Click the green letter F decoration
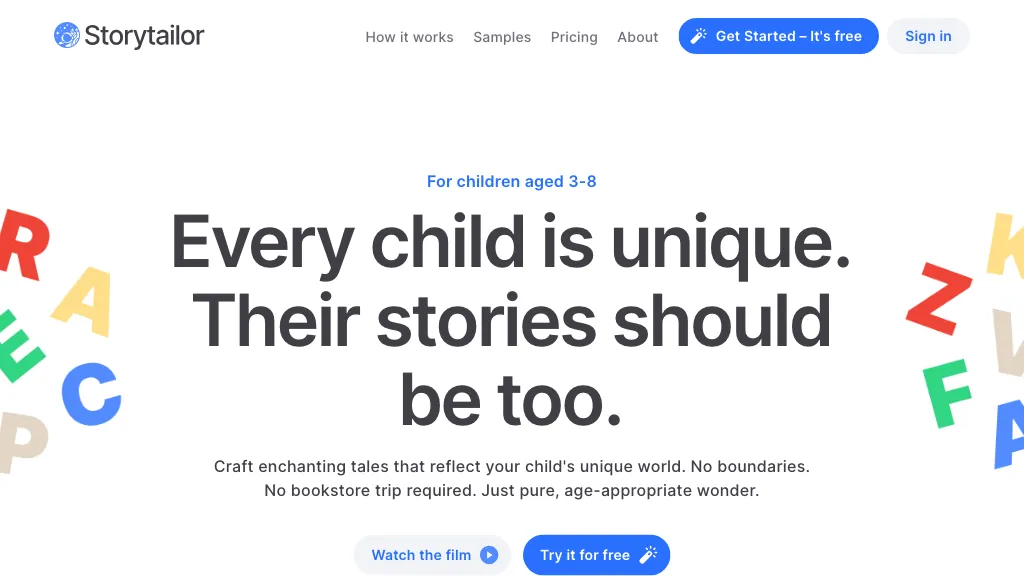 click(x=945, y=392)
